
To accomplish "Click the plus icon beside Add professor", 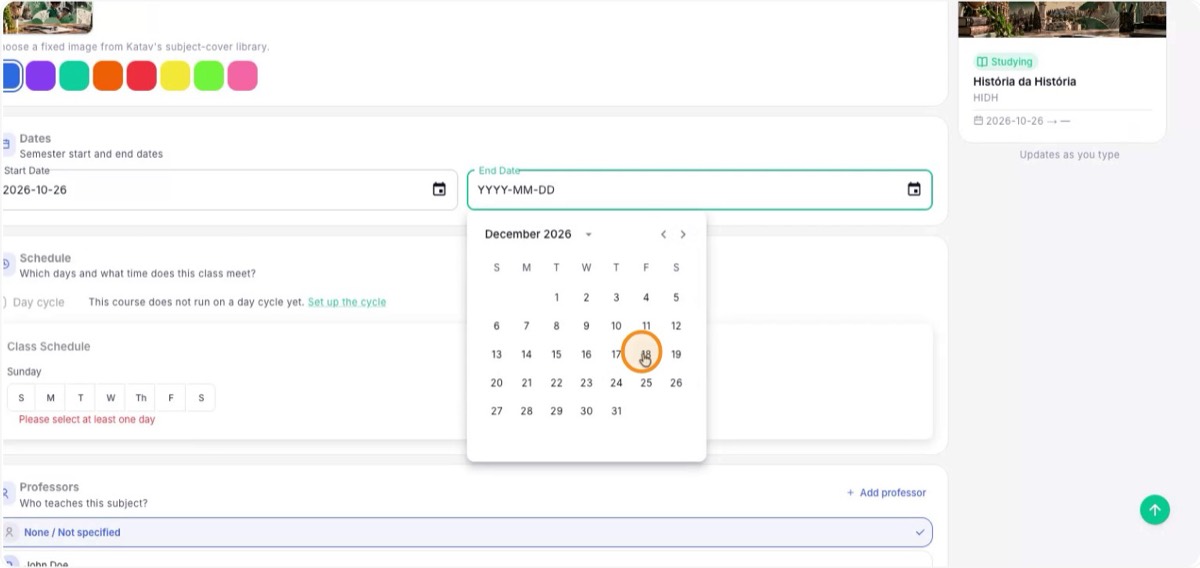I will click(850, 493).
